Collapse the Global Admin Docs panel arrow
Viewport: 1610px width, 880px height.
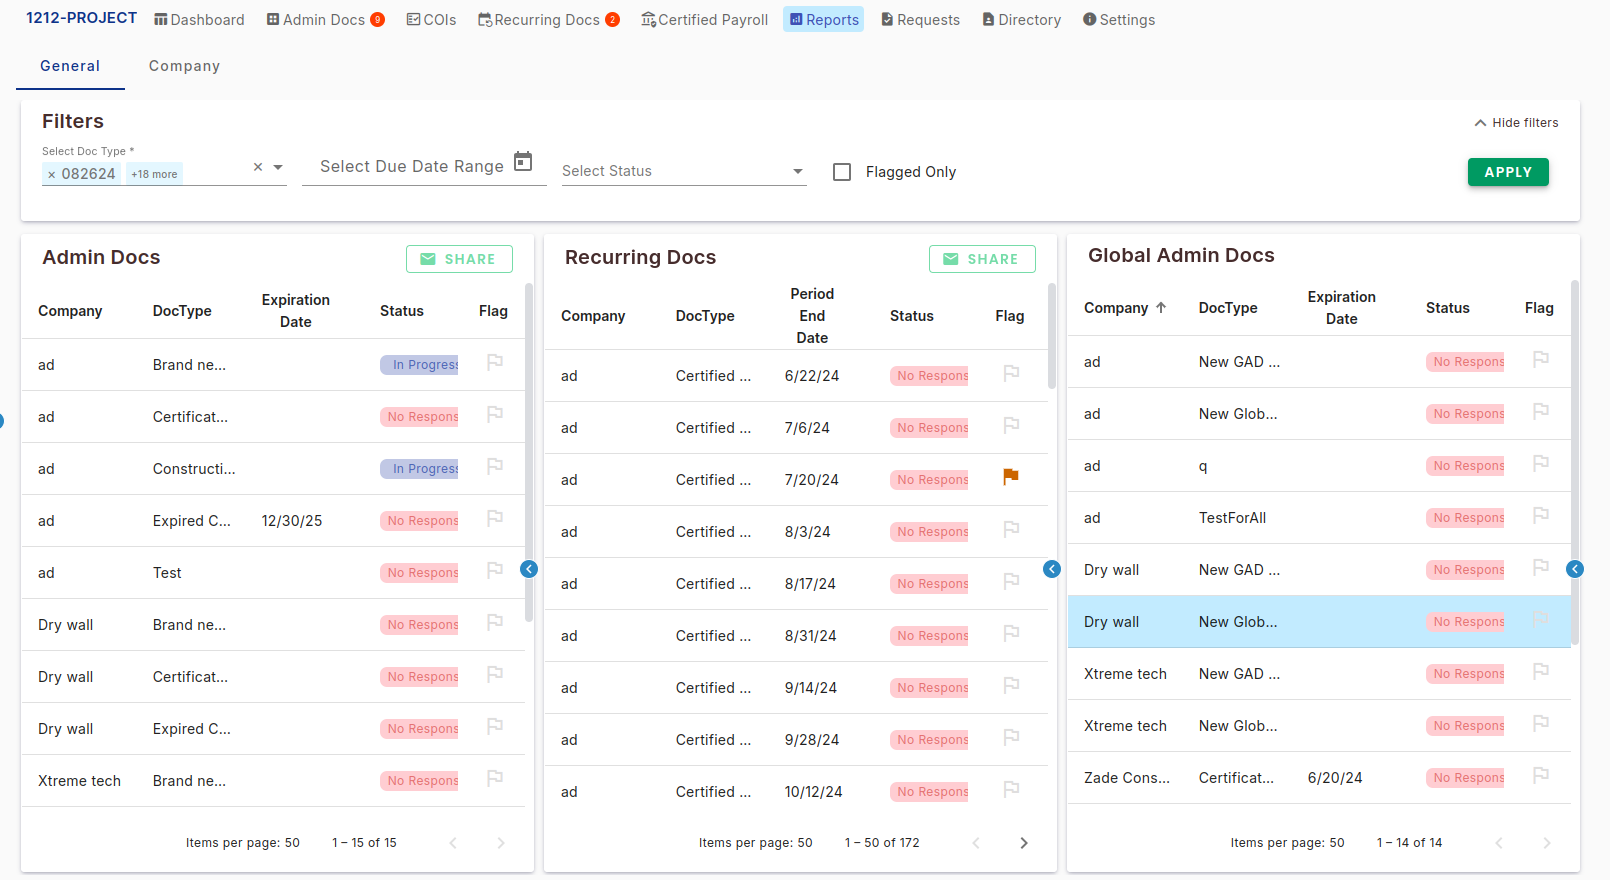pos(1575,569)
